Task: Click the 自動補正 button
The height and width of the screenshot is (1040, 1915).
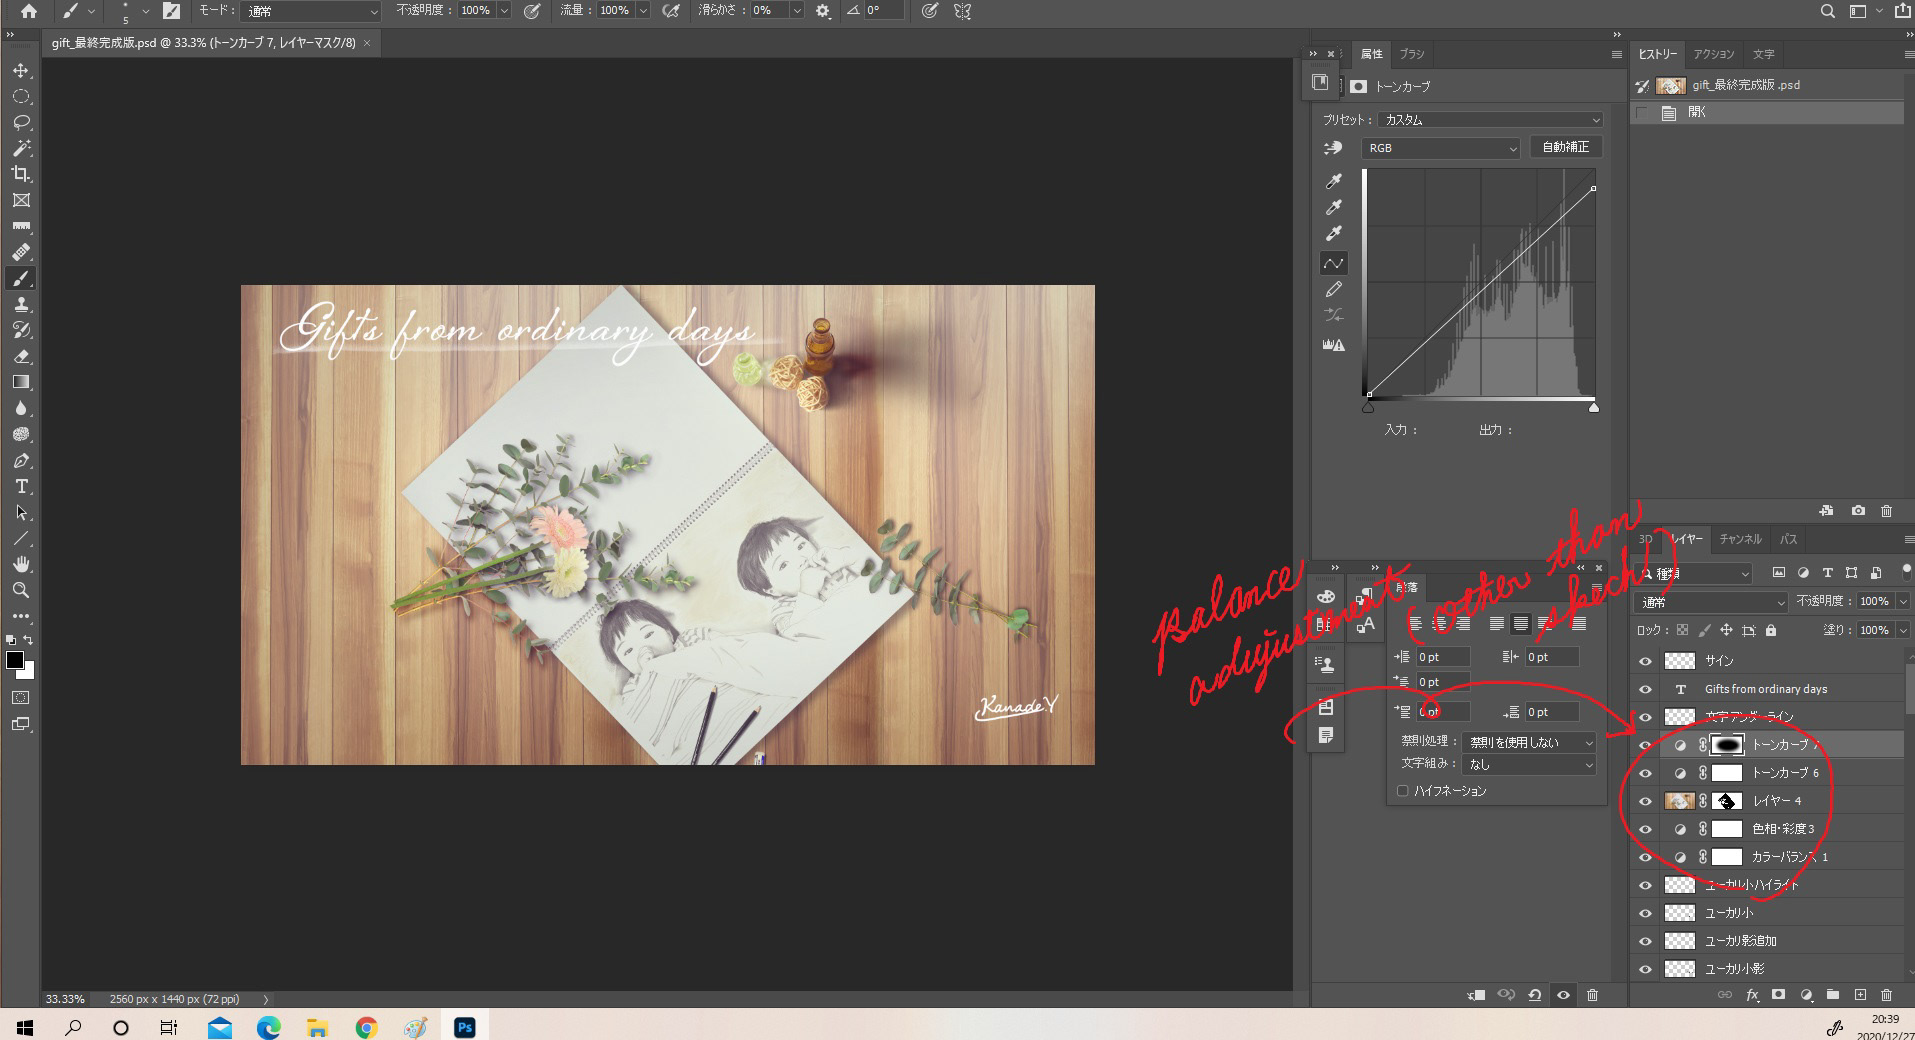Action: click(1566, 147)
